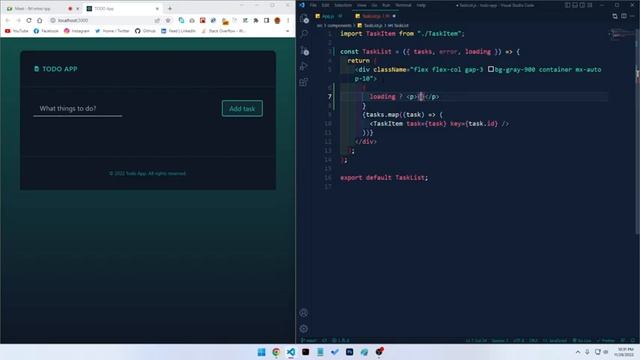Screen dimensions: 640x360
Task: Switch to the TaskList.js editor tab
Action: coord(375,16)
